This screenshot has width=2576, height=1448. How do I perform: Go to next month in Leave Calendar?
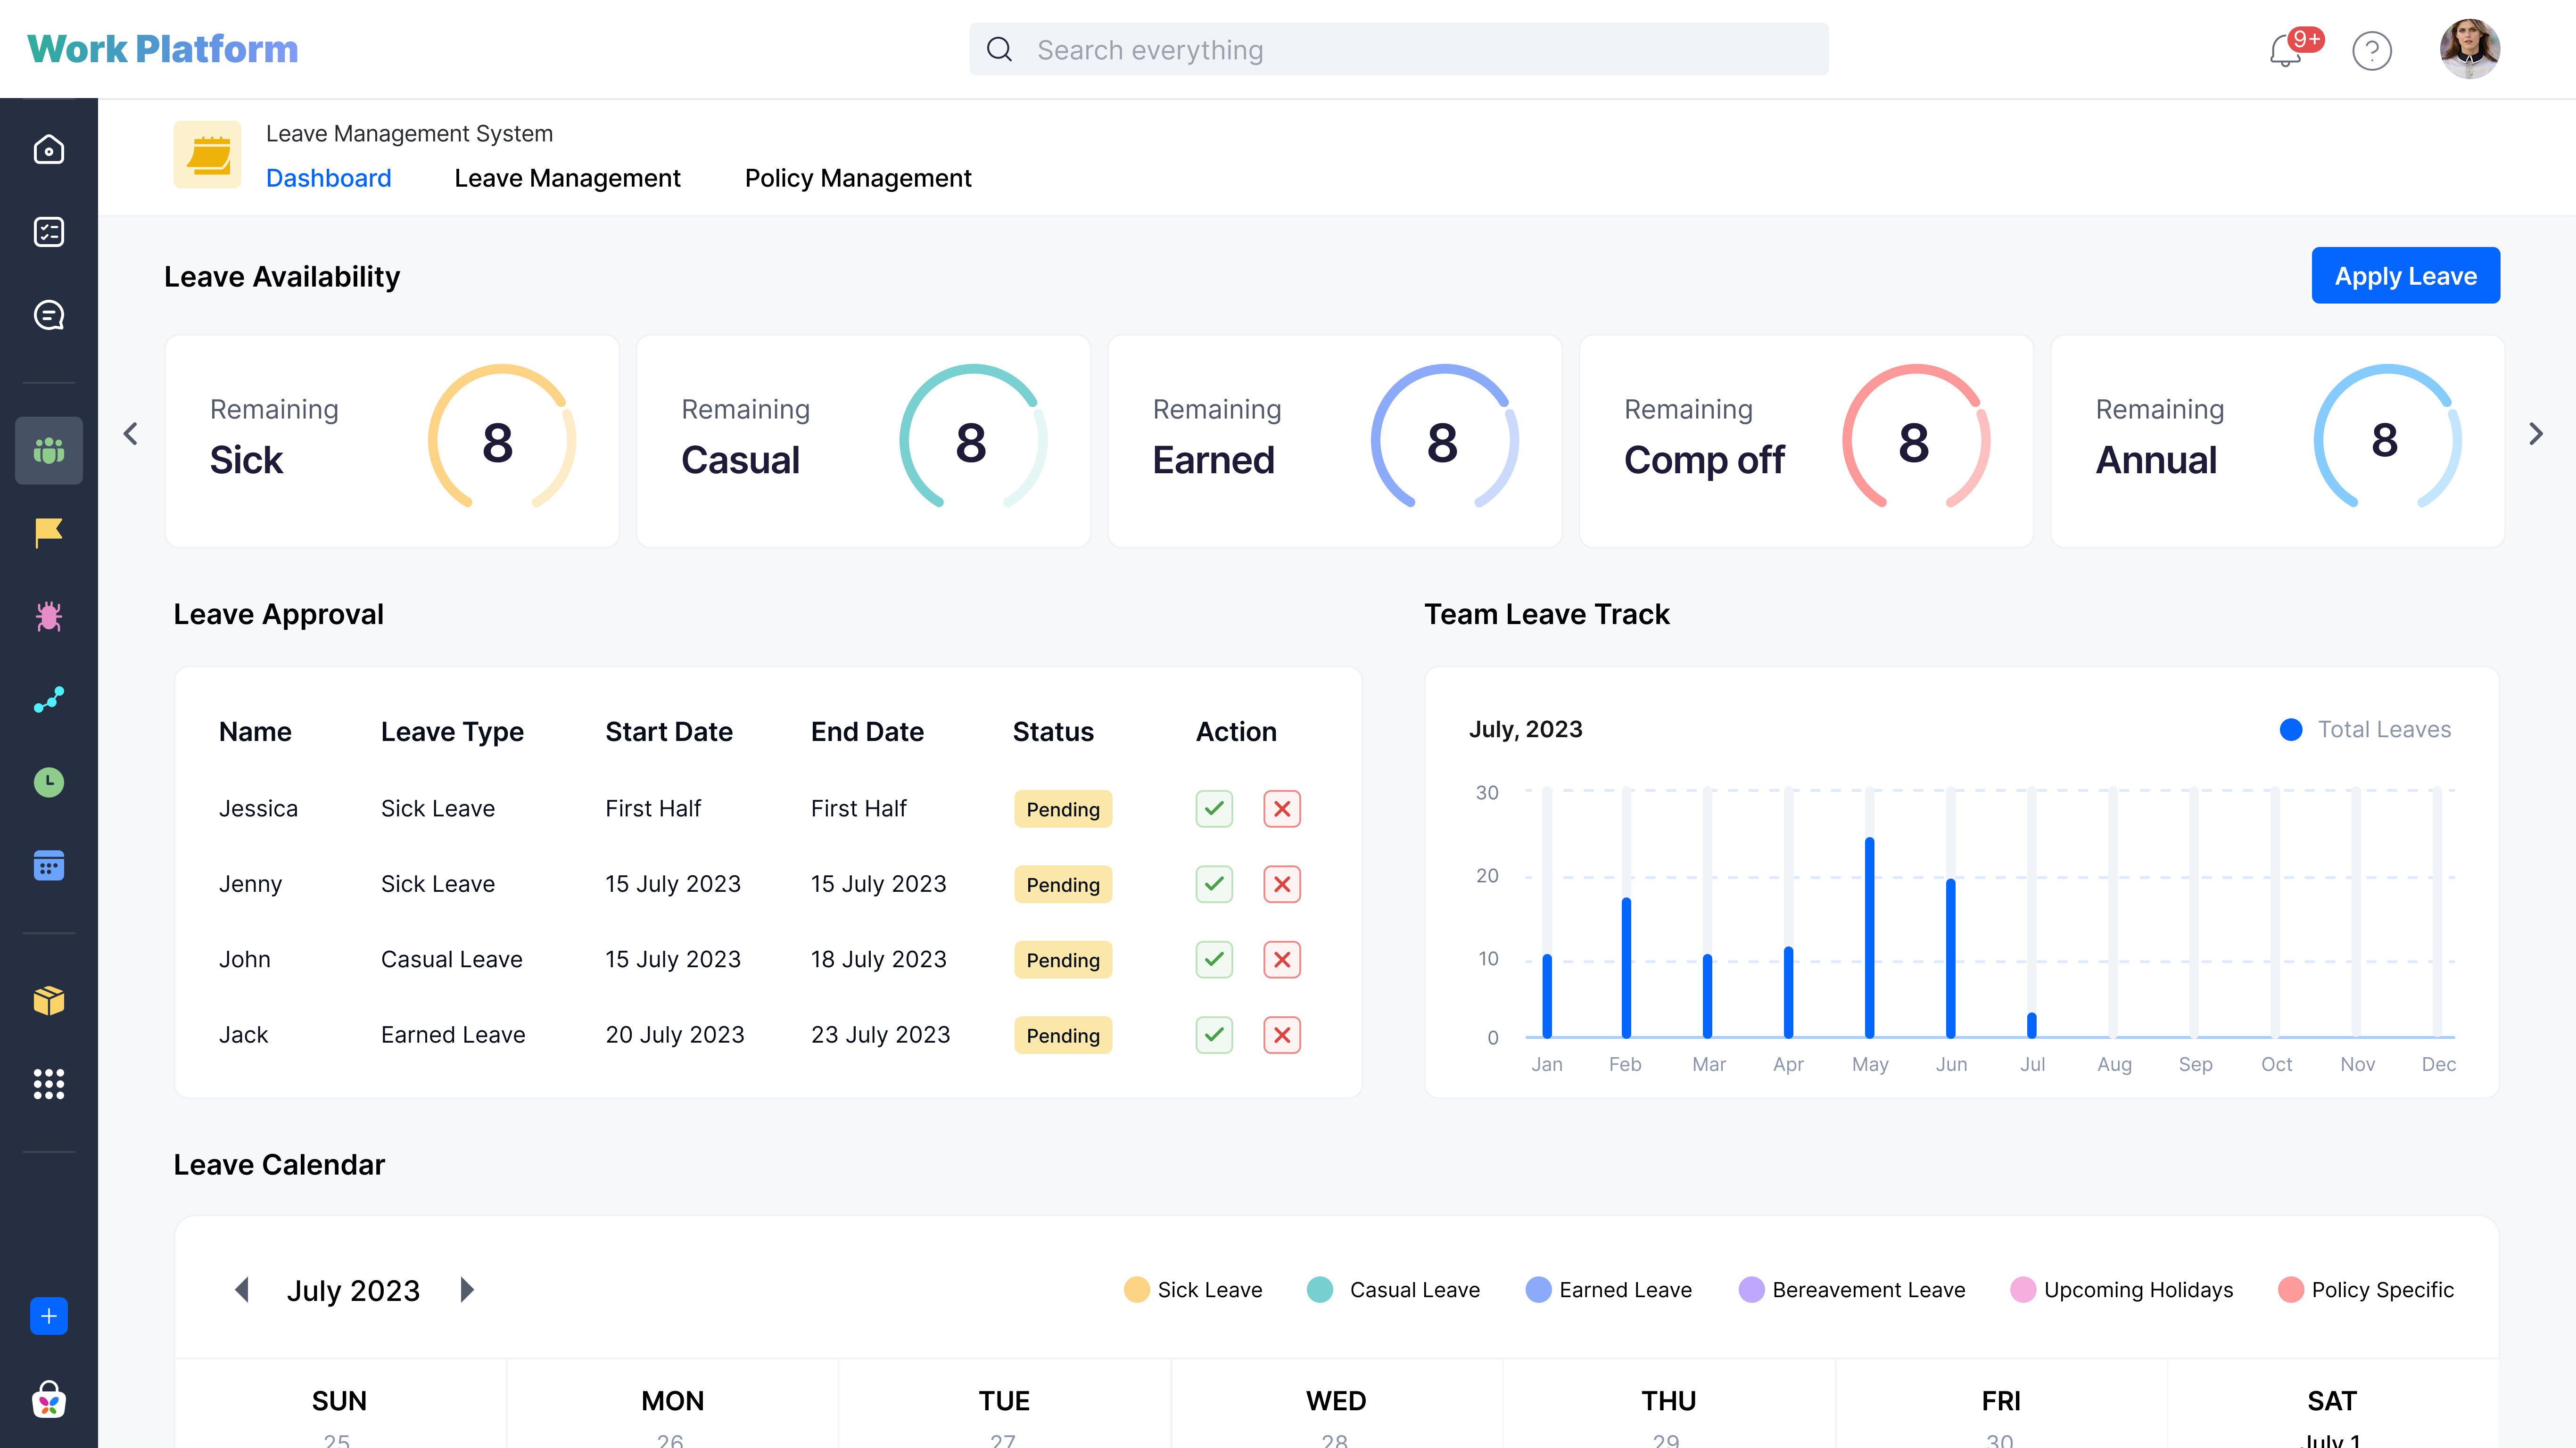click(467, 1290)
